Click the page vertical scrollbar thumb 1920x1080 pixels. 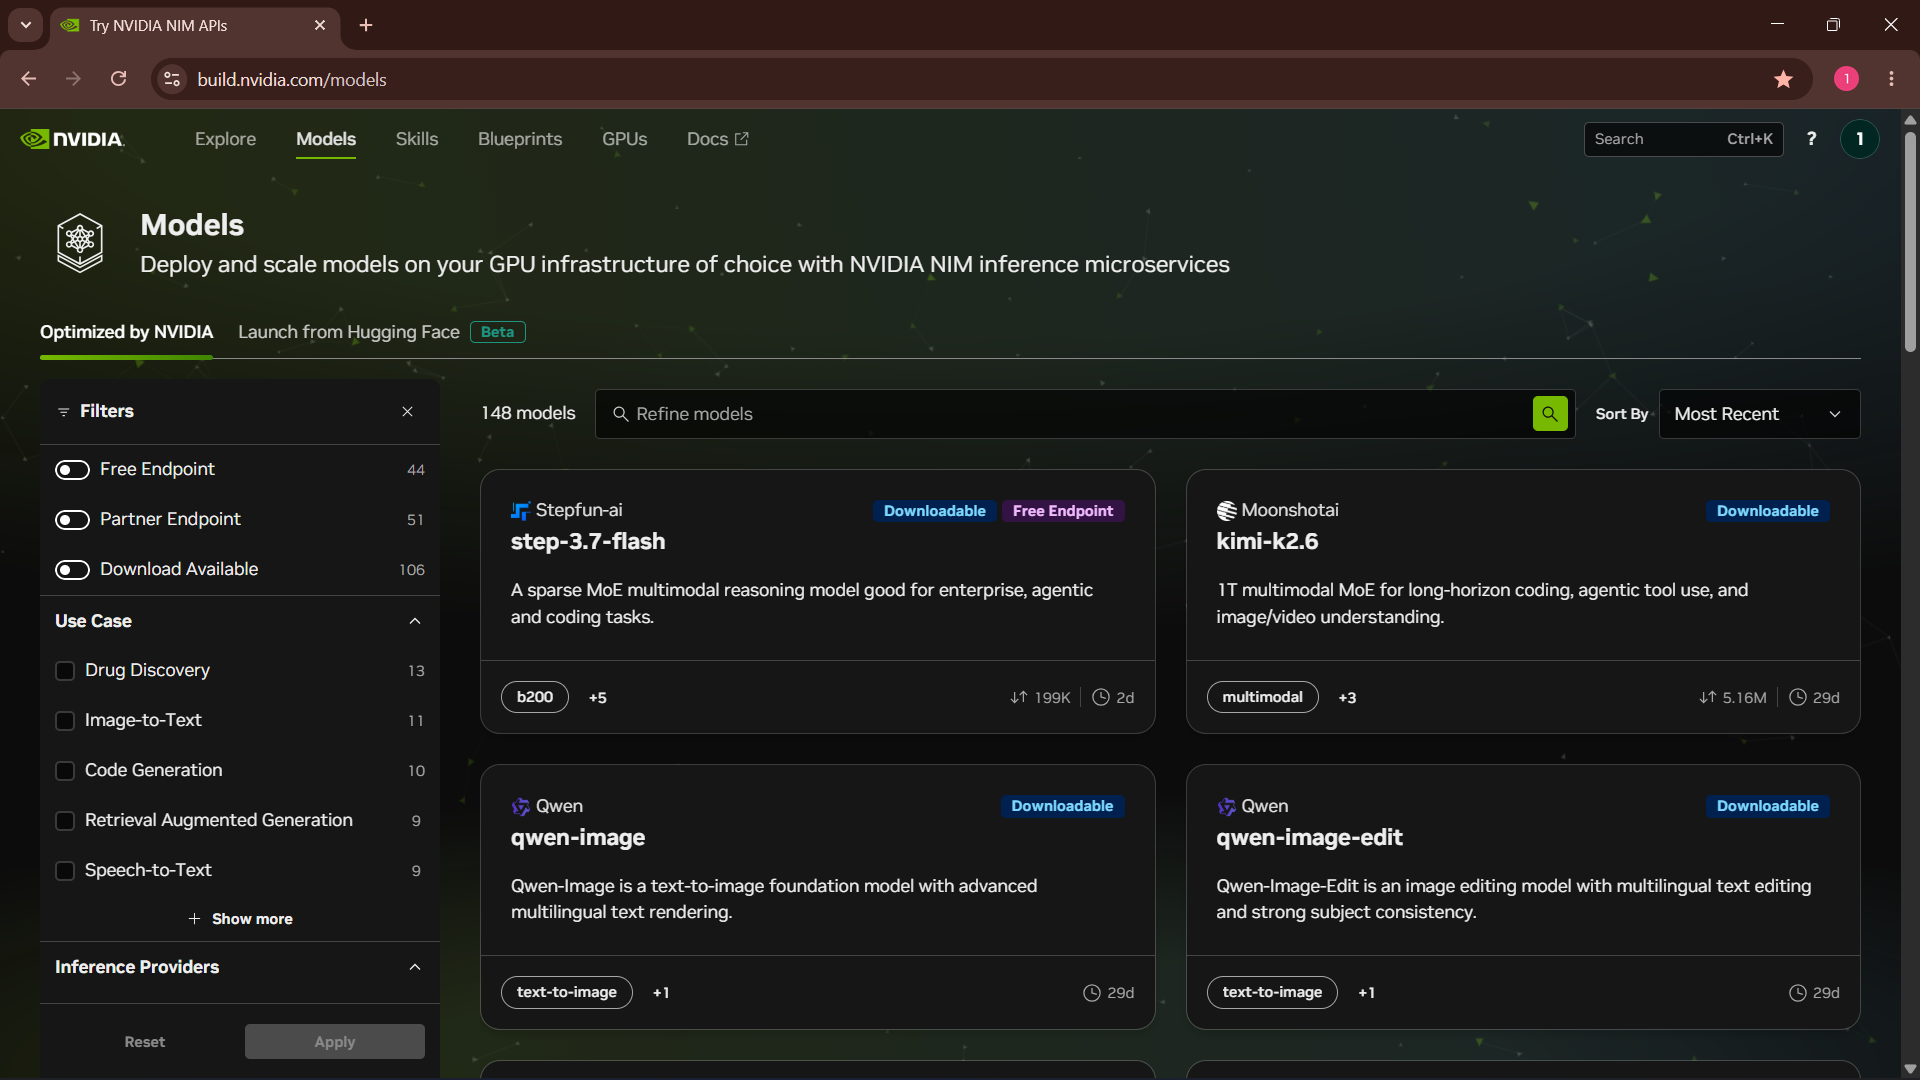click(x=1910, y=240)
